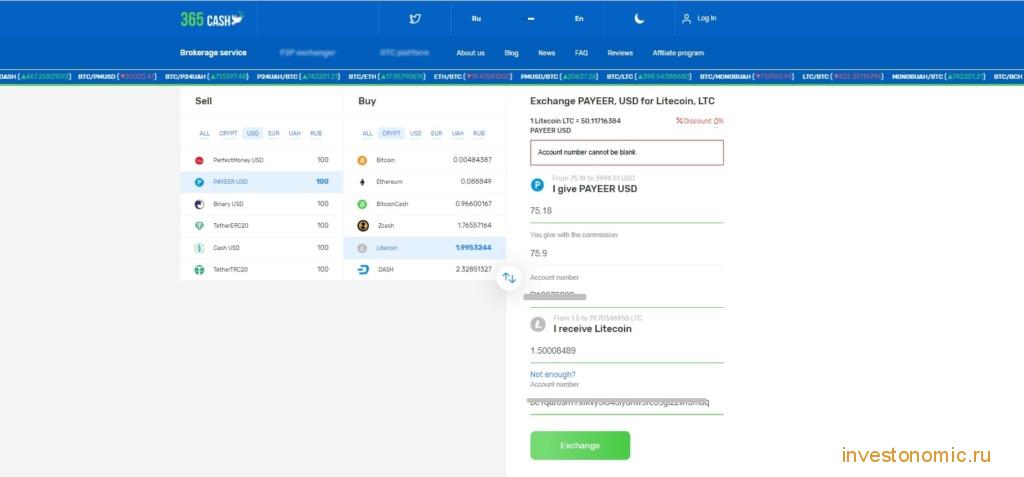Image resolution: width=1024 pixels, height=477 pixels.
Task: Select Zcash row label
Action: [386, 225]
